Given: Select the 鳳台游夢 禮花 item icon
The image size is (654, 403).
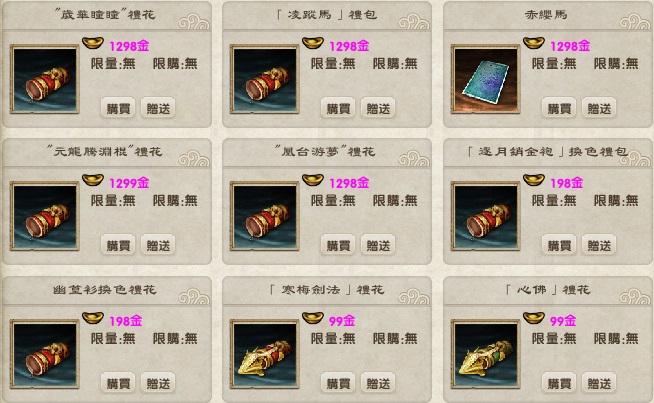Looking at the screenshot, I should coord(264,216).
